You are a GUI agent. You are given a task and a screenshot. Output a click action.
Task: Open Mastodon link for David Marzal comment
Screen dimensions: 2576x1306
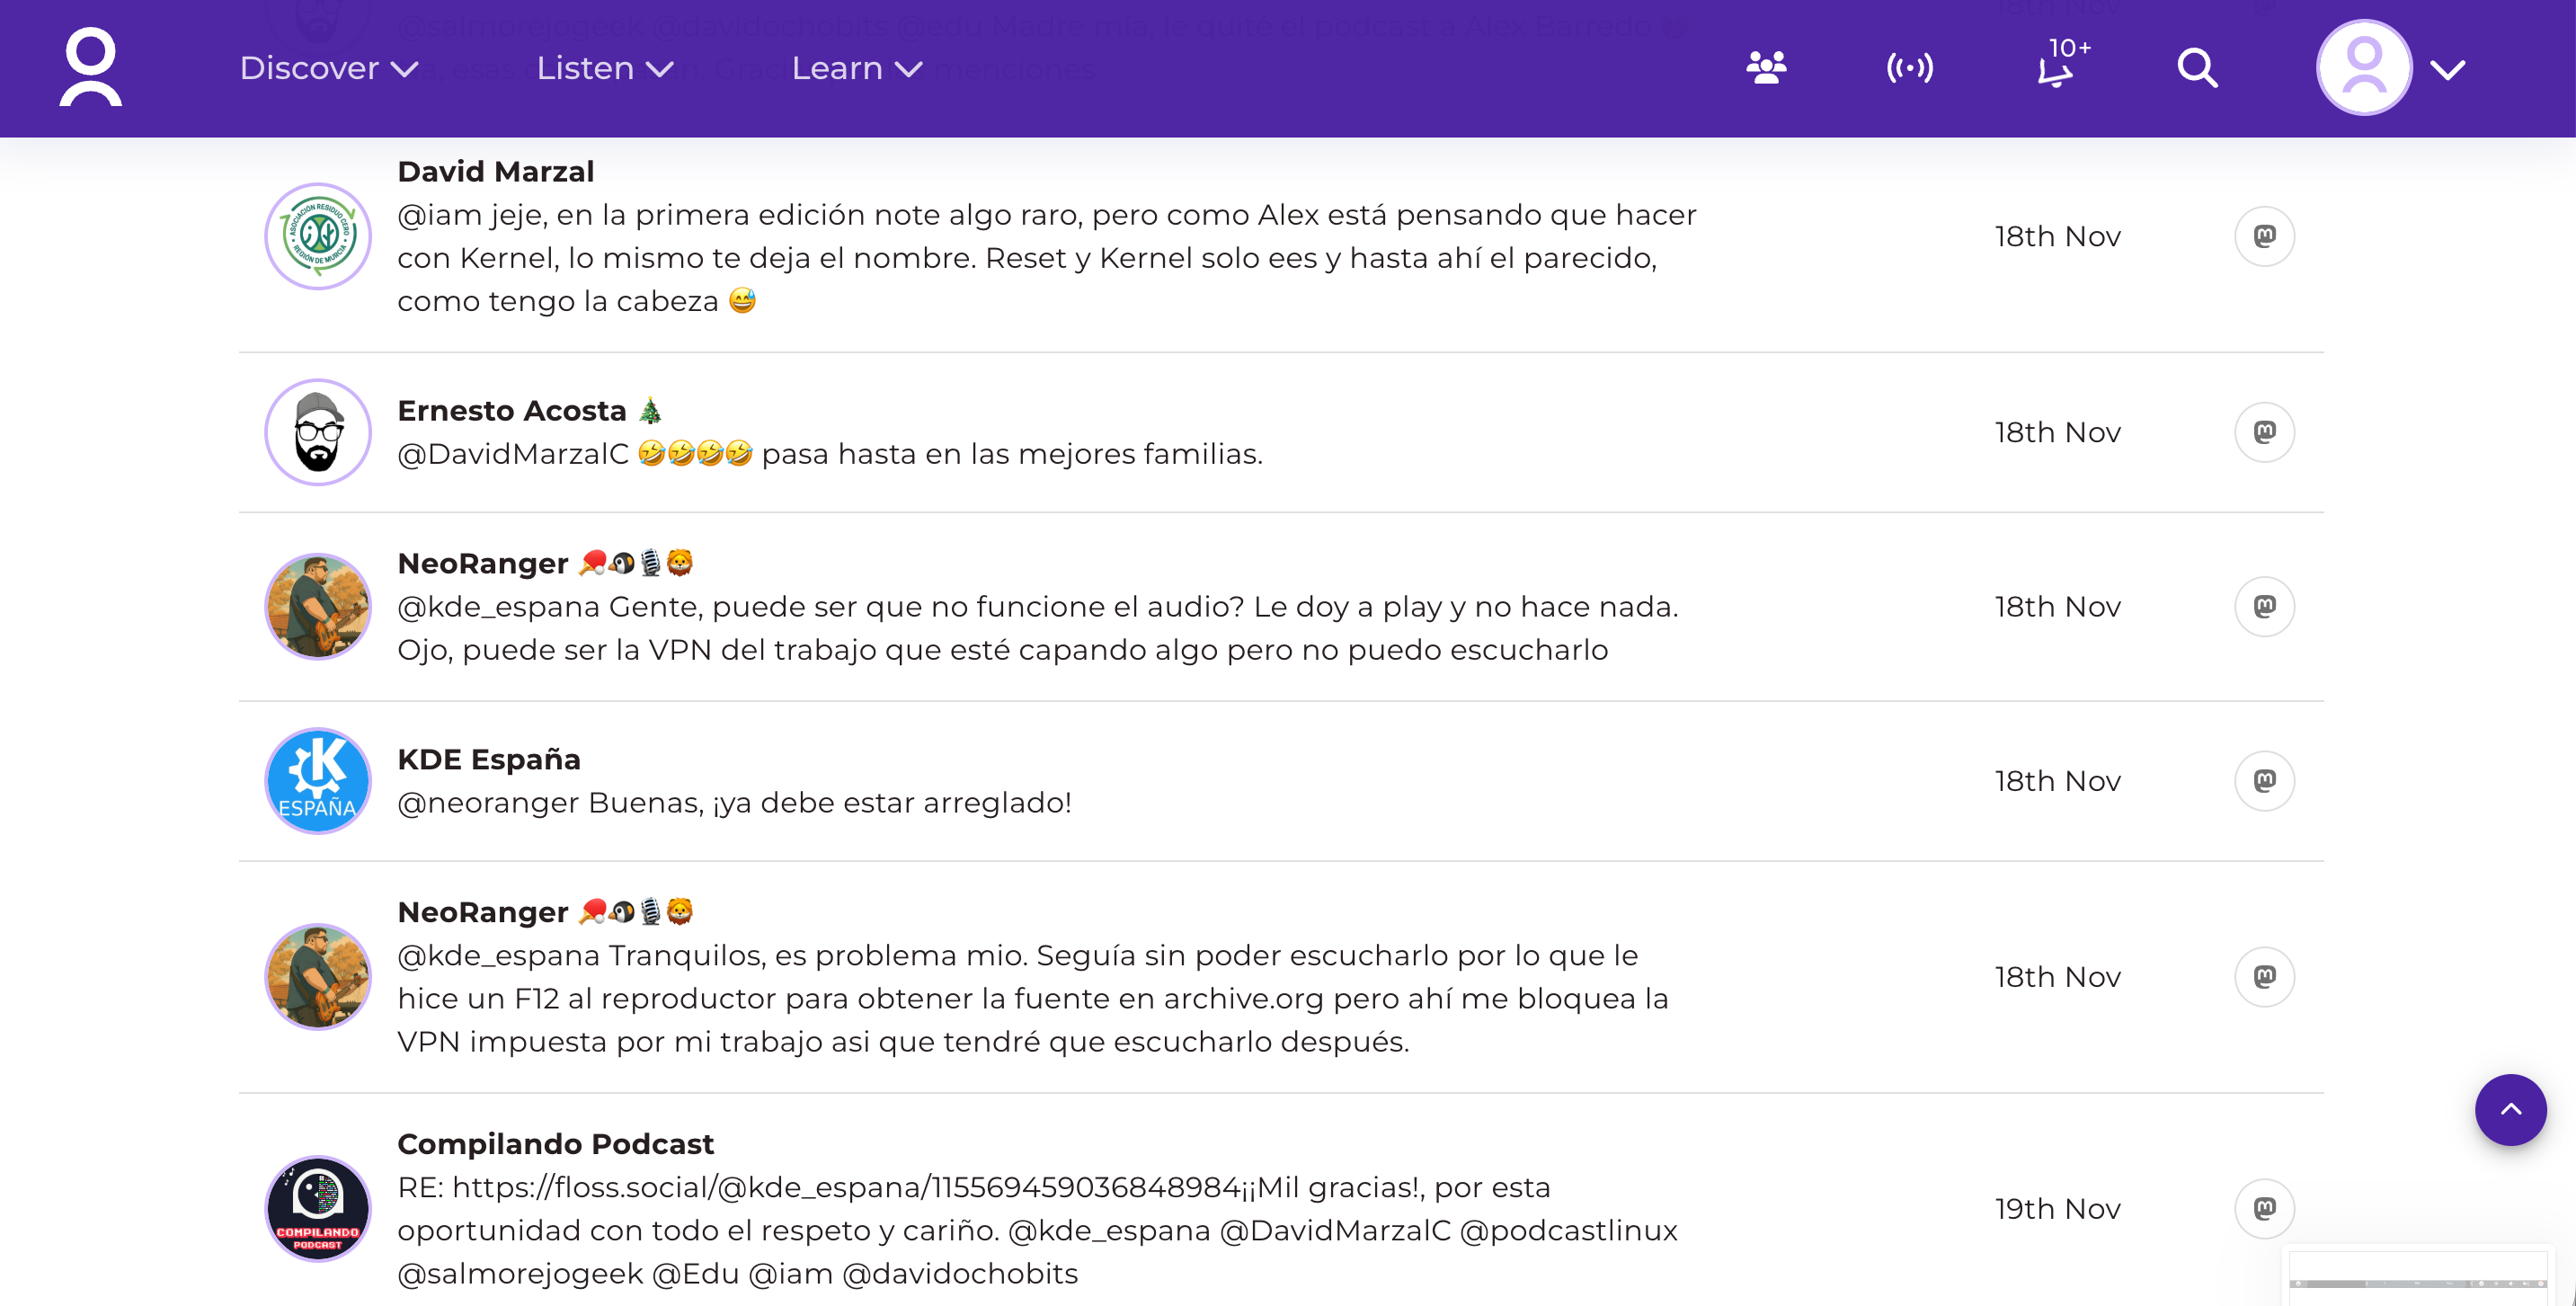2264,236
